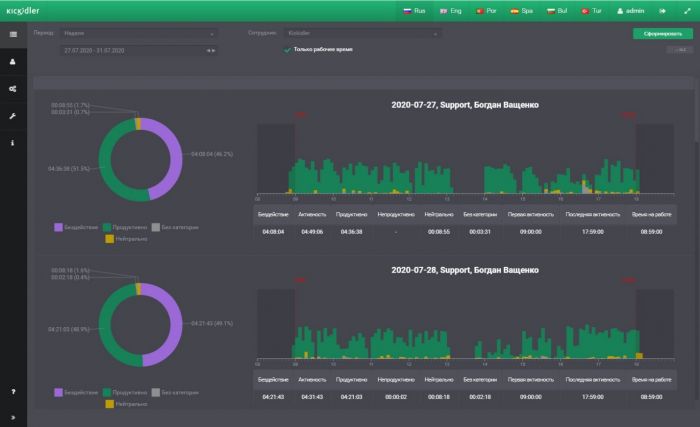The height and width of the screenshot is (427, 700).
Task: Open the employee dropdown
Action: click(362, 33)
